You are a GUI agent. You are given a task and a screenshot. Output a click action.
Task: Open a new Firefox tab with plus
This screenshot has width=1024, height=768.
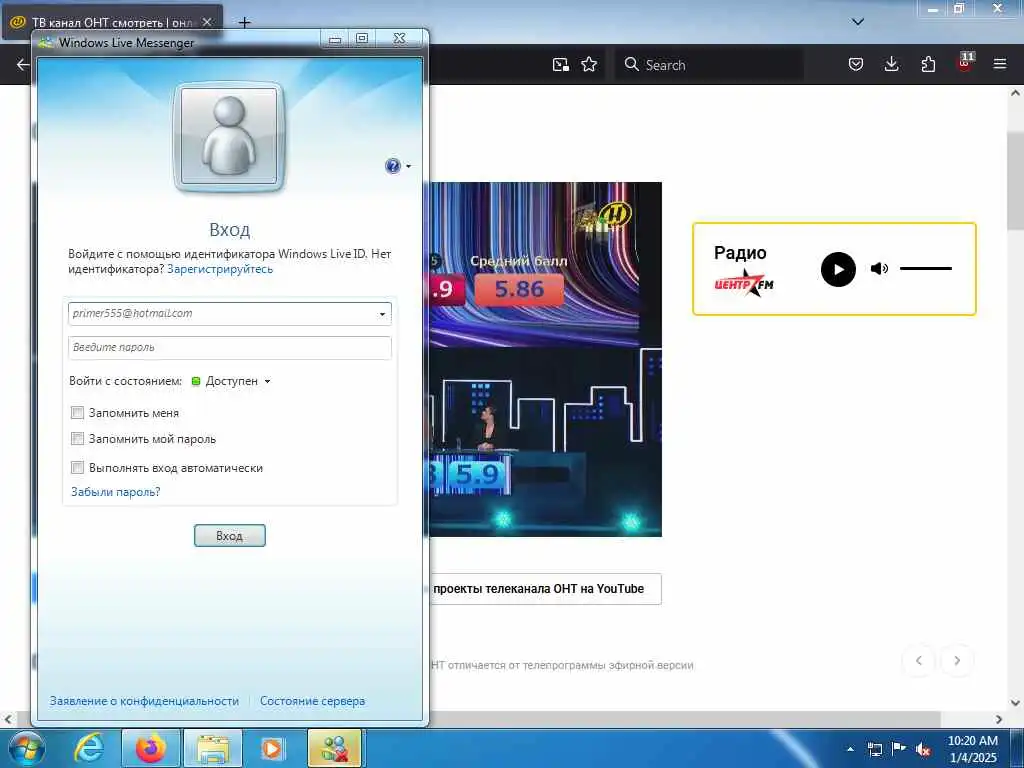point(244,23)
